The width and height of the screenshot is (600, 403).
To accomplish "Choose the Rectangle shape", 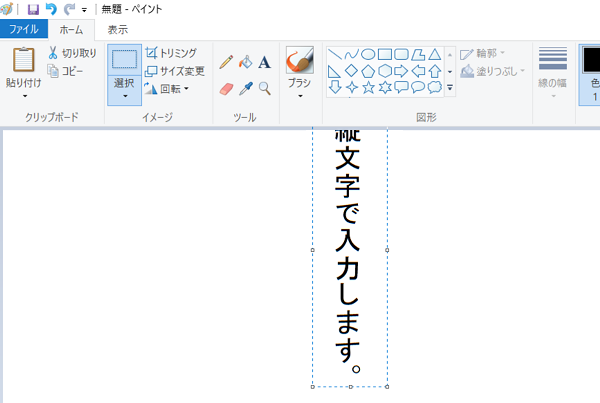I will (385, 54).
